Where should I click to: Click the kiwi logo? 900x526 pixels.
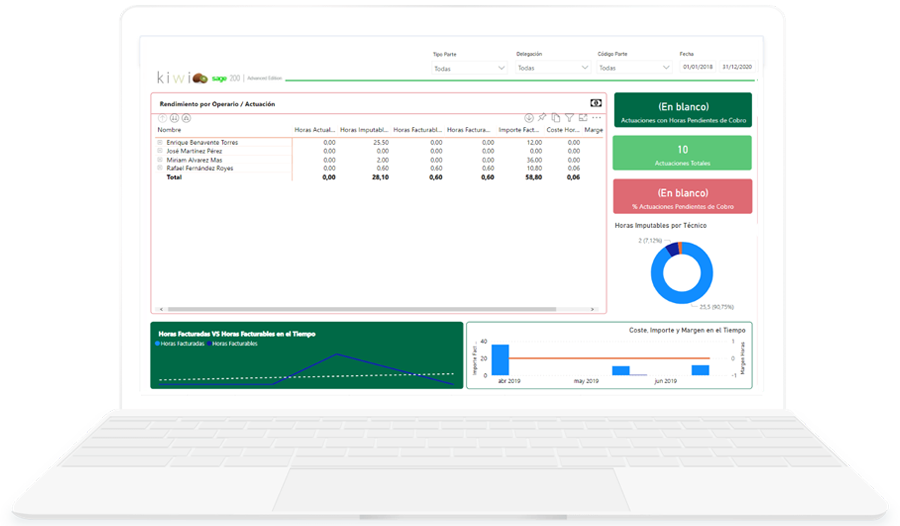pyautogui.click(x=182, y=78)
